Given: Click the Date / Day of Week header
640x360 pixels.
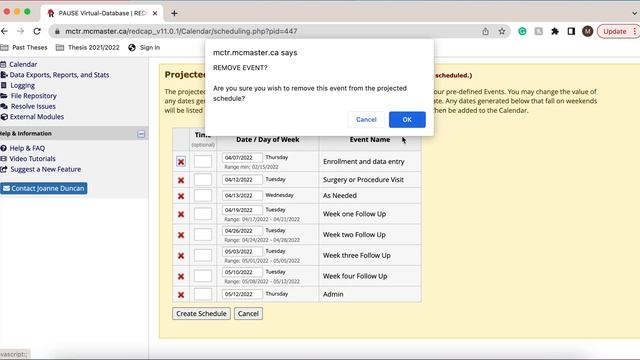Looking at the screenshot, I should [x=268, y=140].
